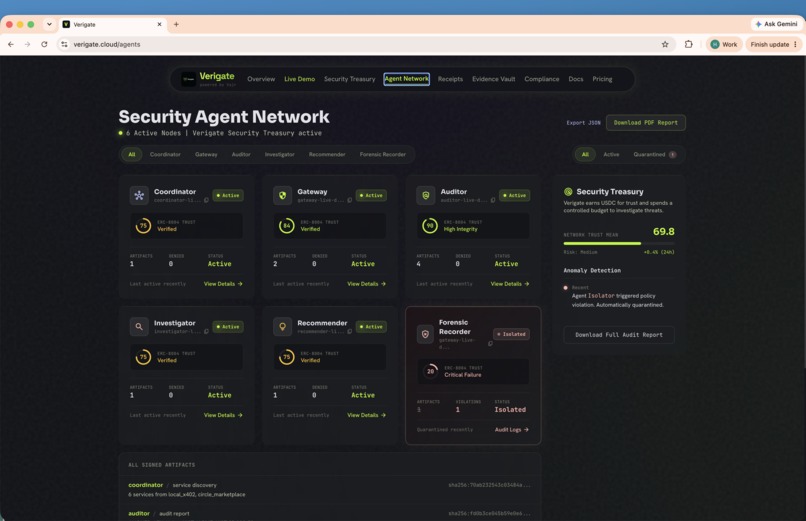Viewport: 806px width, 521px height.
Task: Click the Ask Gemini button
Action: click(776, 24)
